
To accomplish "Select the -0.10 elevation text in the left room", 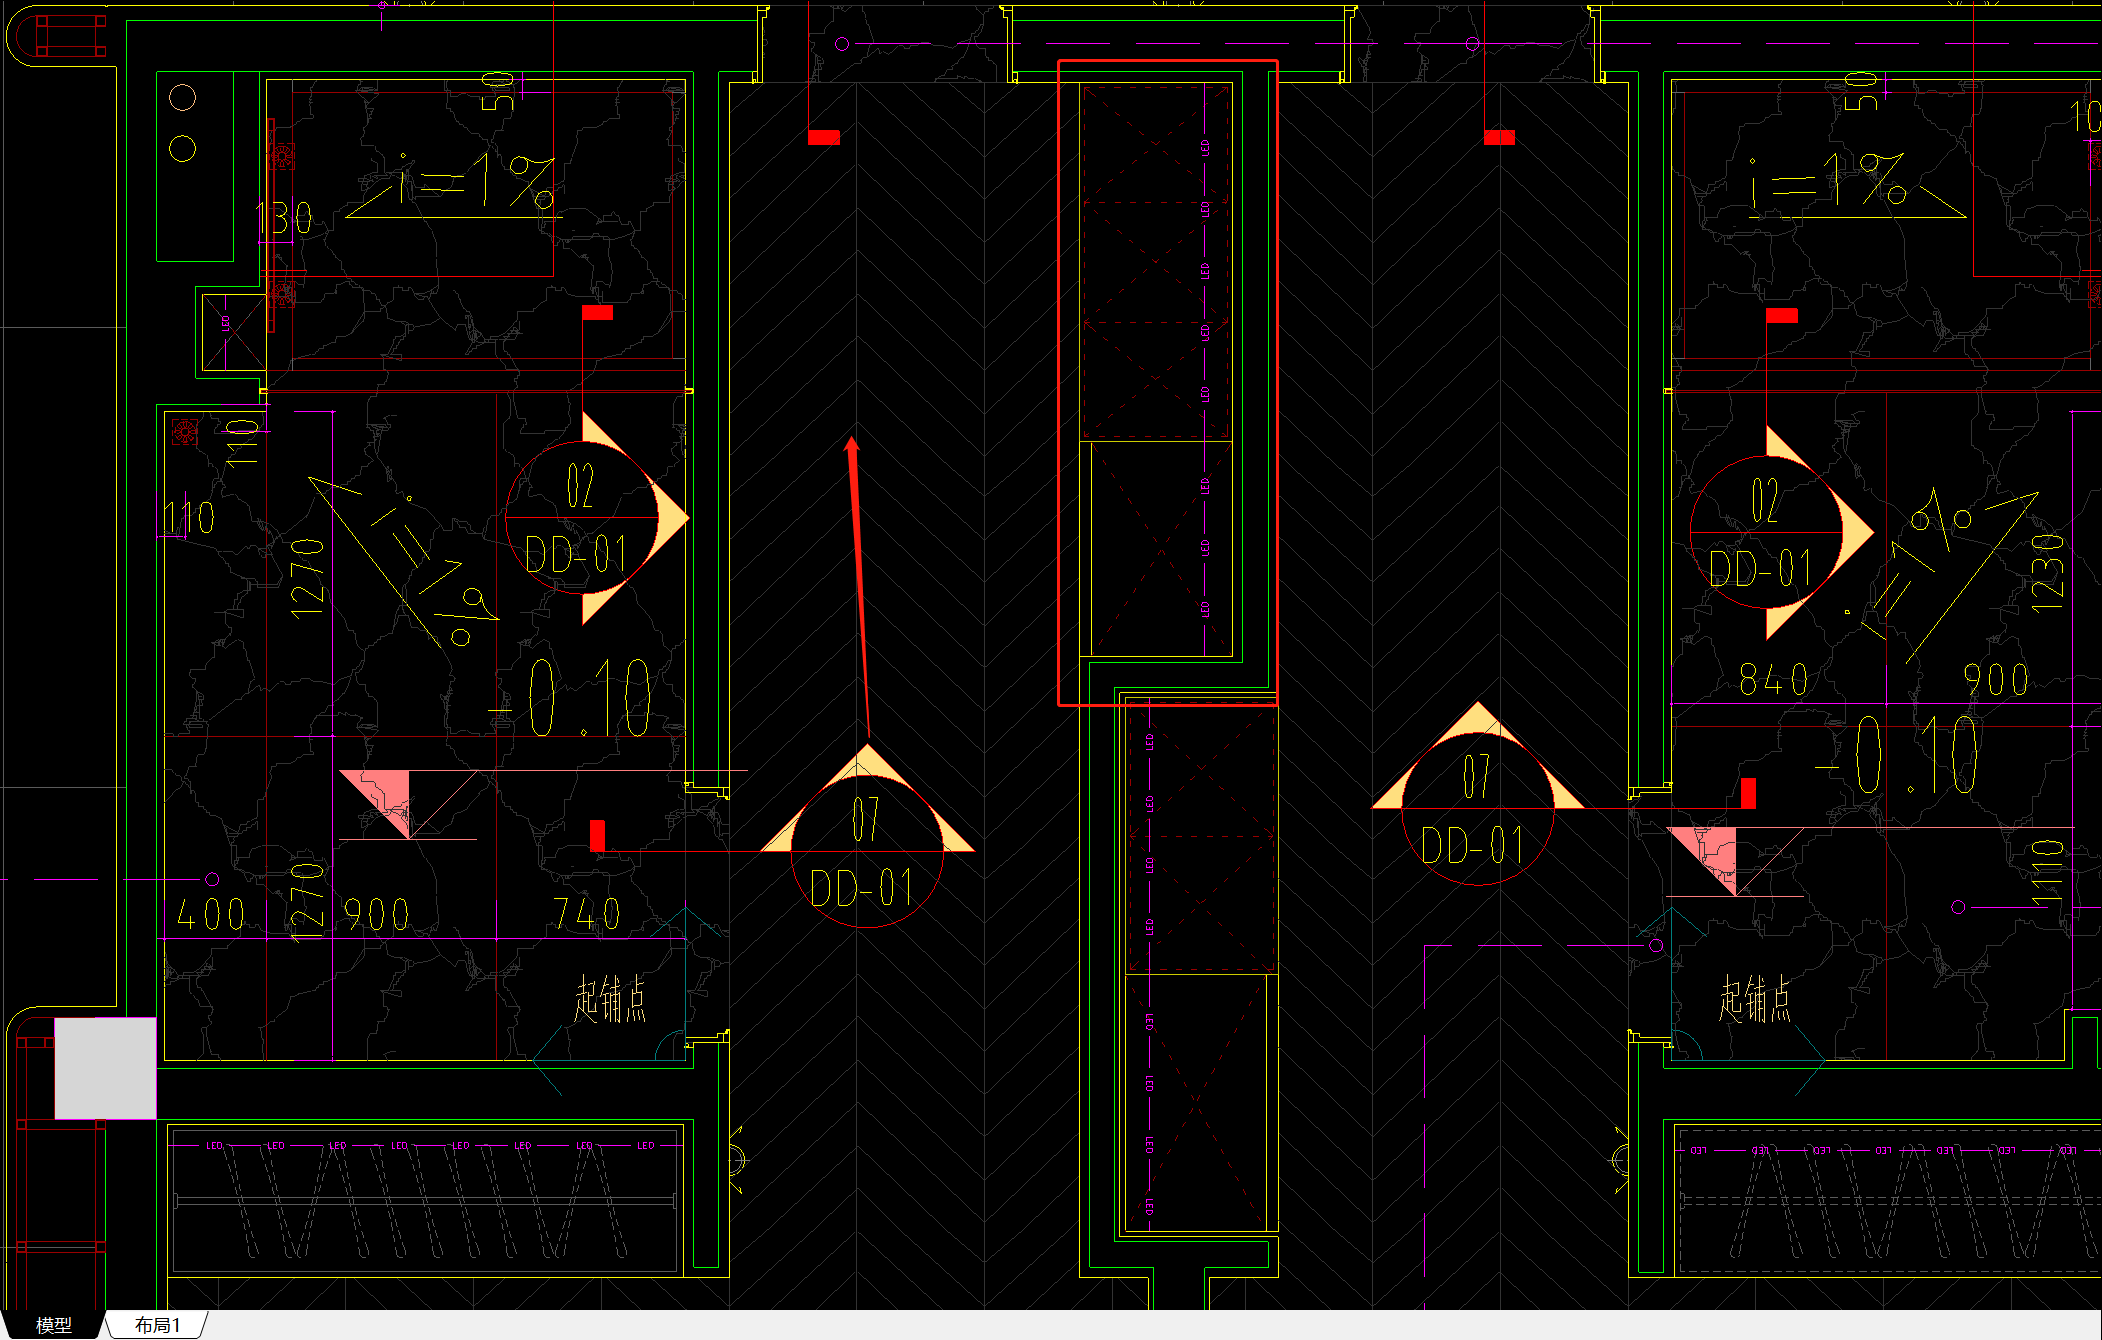I will tap(571, 698).
